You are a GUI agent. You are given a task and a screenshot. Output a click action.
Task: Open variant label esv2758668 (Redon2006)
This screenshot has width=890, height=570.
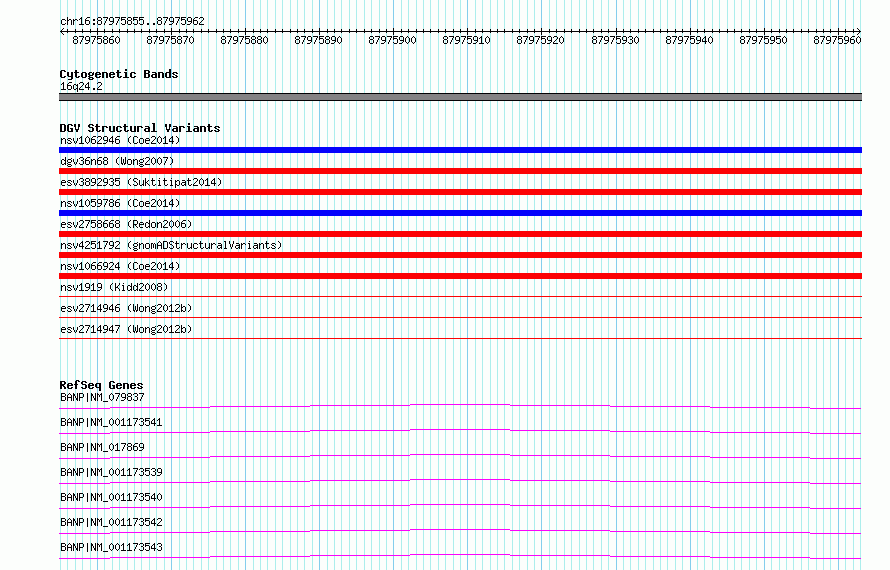(126, 224)
